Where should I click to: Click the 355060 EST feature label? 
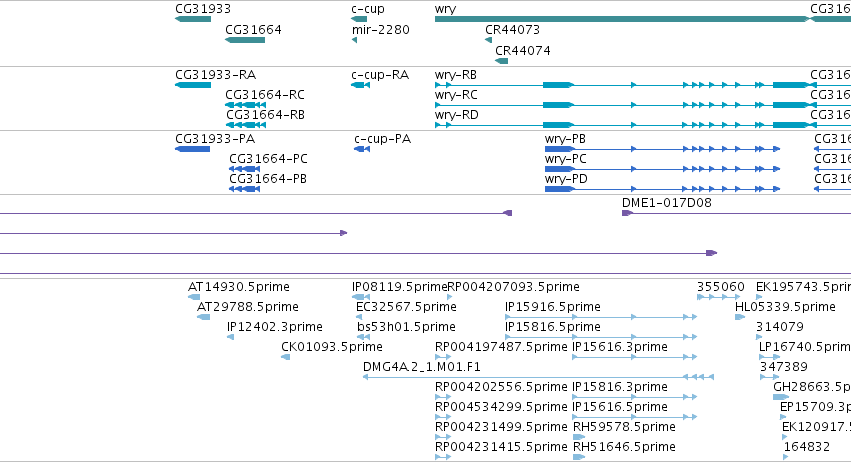click(721, 287)
